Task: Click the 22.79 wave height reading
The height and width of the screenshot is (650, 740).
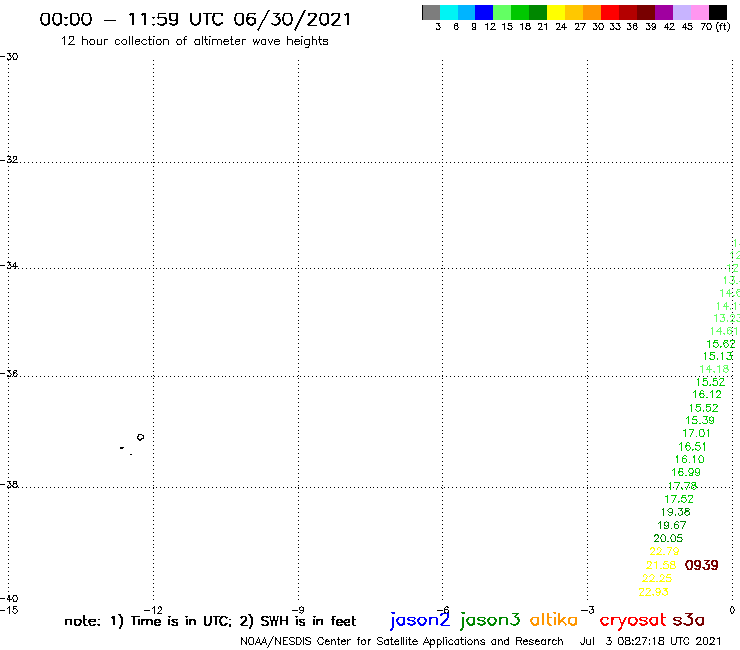Action: [x=664, y=551]
